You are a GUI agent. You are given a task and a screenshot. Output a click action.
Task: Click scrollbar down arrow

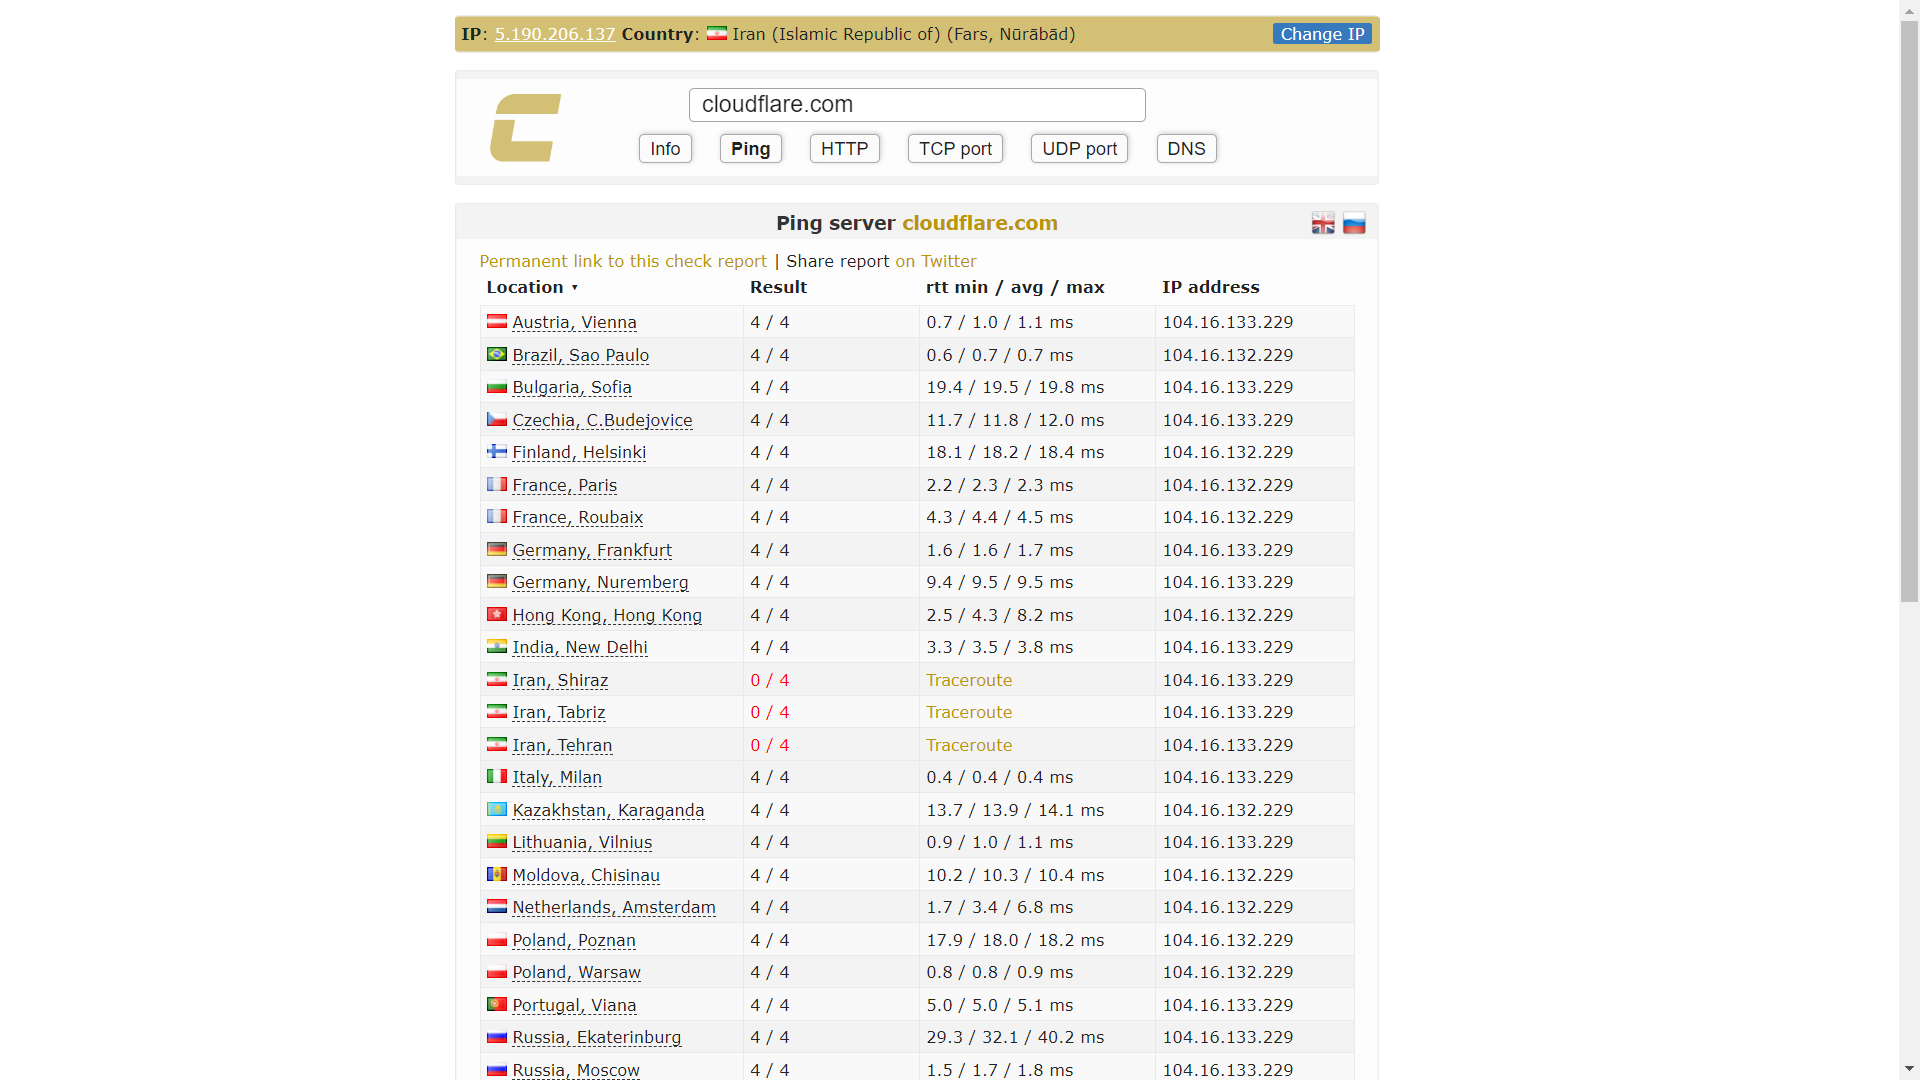1909,1069
